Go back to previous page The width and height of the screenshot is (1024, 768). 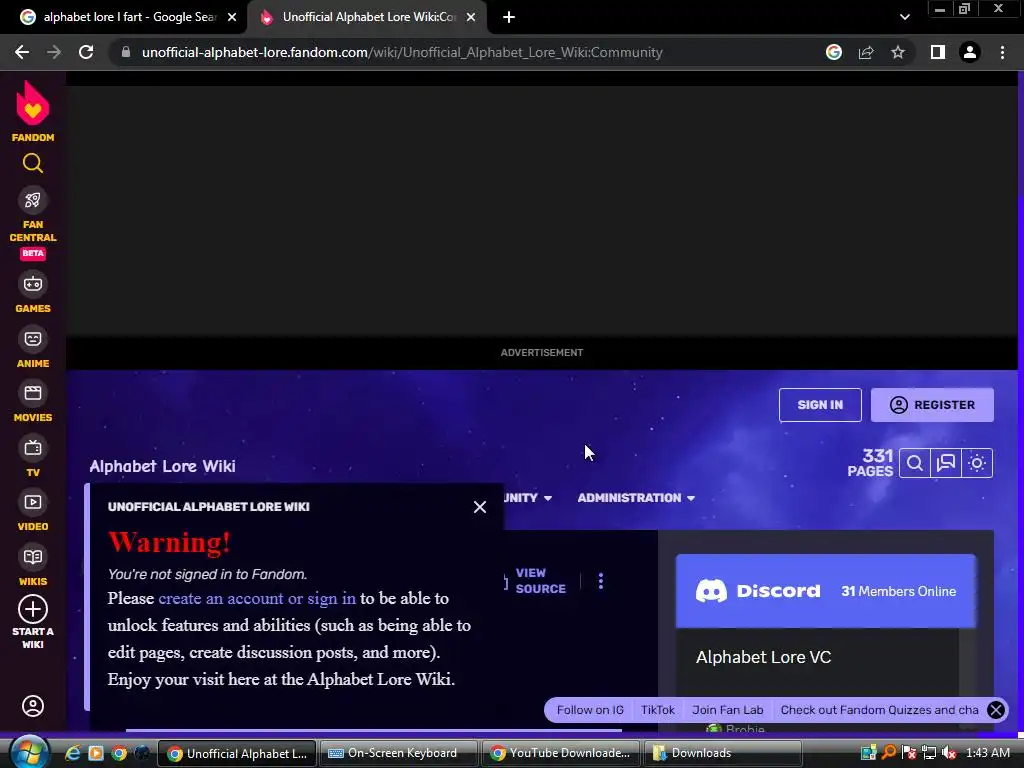point(22,52)
